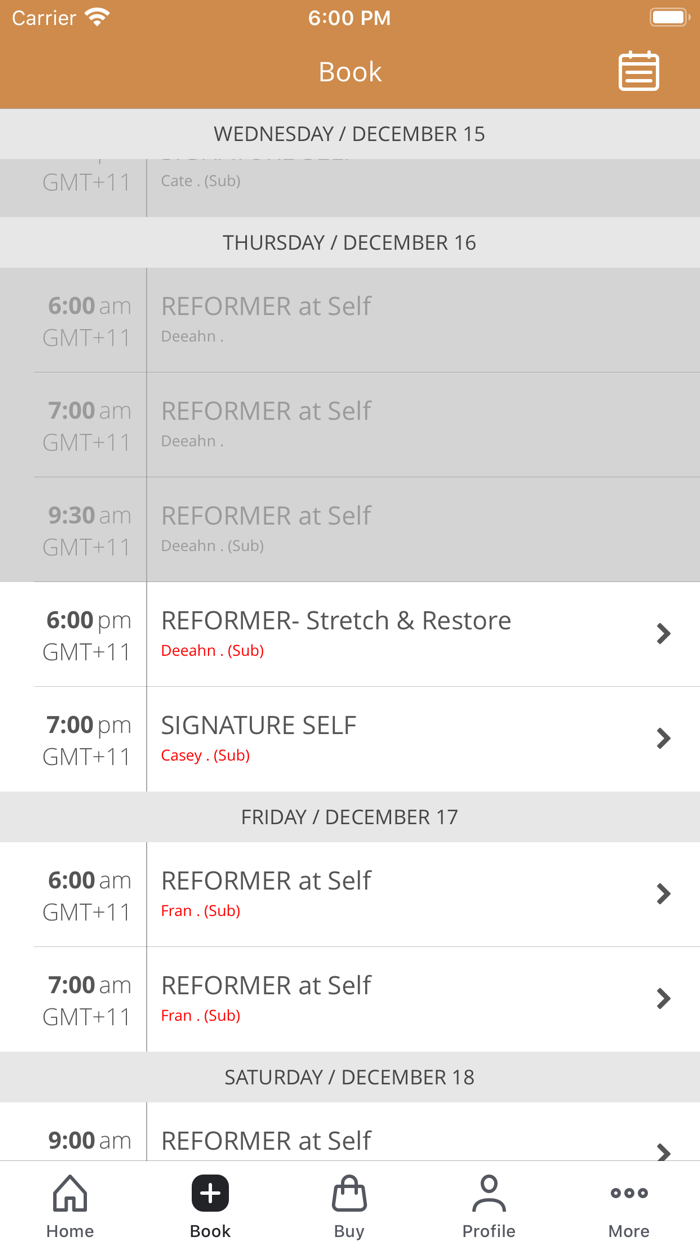
Task: Click the THURSDAY / DECEMBER 16 header
Action: pyautogui.click(x=350, y=242)
